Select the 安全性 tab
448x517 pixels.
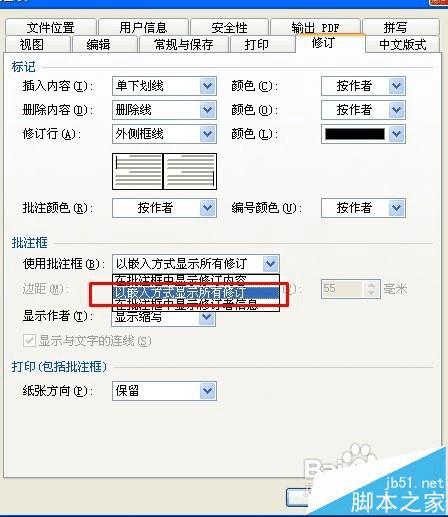click(x=229, y=27)
